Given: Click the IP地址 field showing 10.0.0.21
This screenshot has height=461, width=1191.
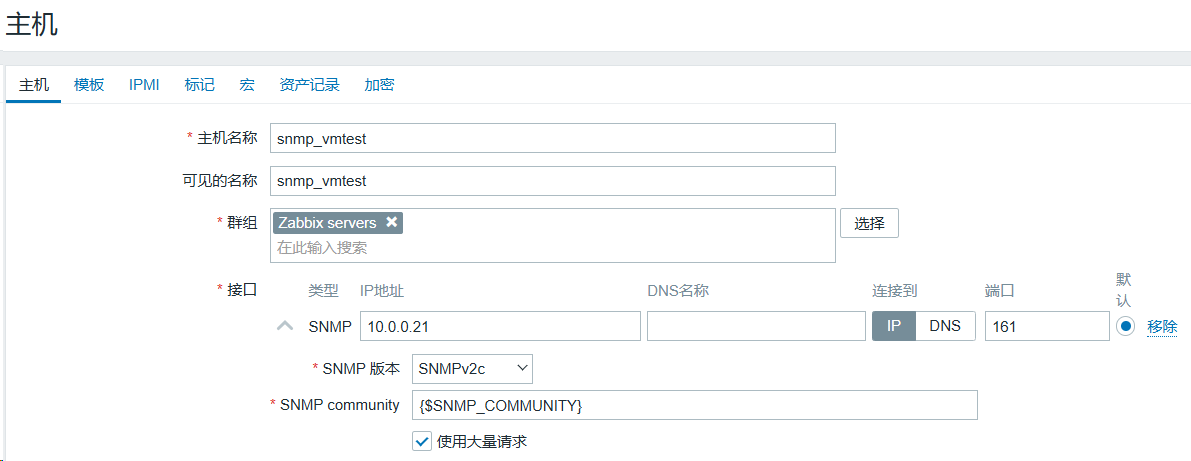Looking at the screenshot, I should [500, 326].
